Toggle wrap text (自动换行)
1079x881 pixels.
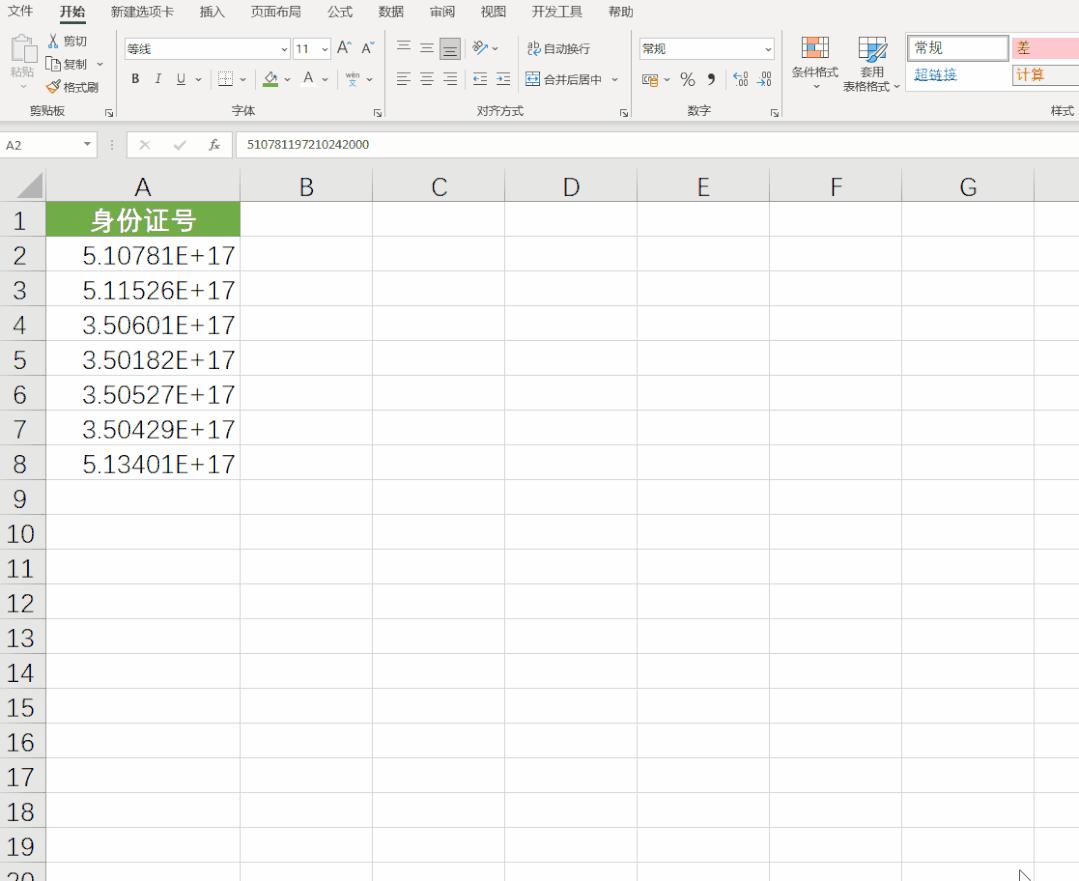pos(558,48)
